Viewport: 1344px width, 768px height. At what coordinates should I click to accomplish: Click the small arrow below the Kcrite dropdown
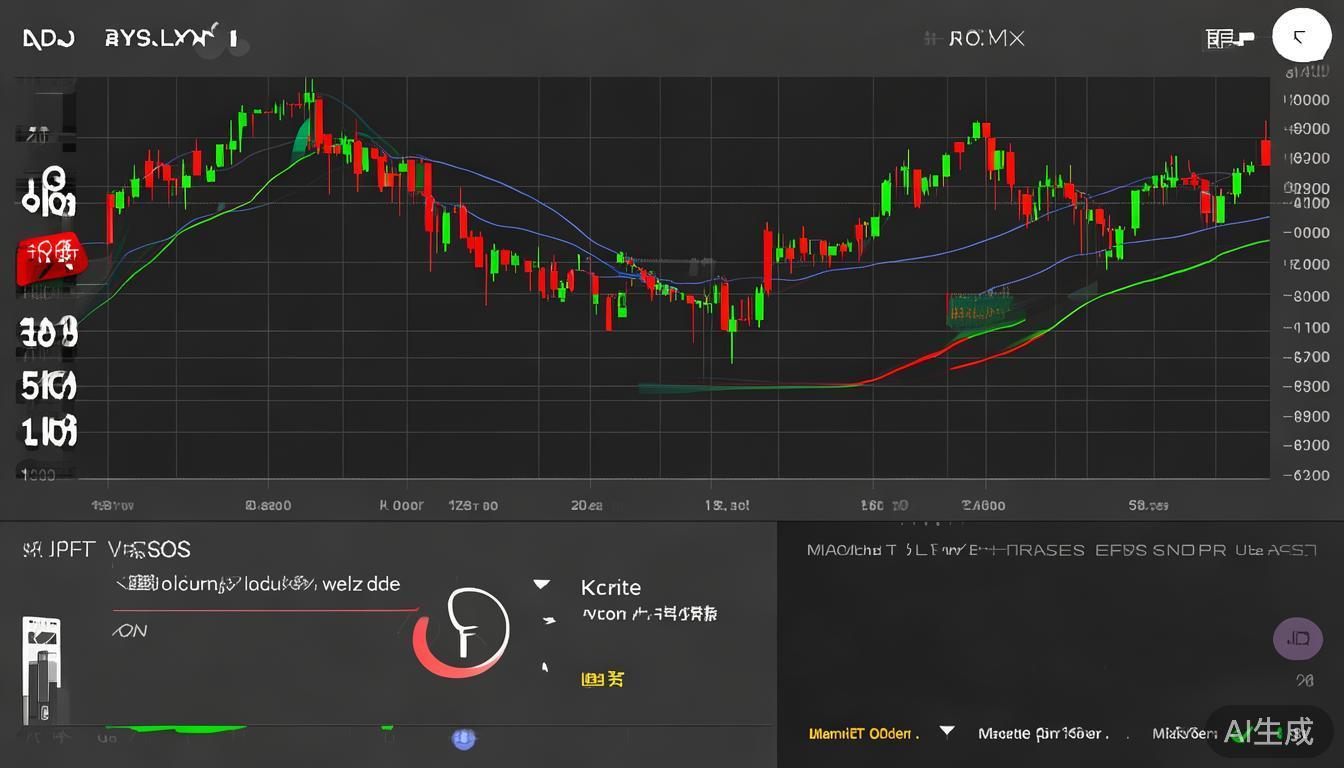pyautogui.click(x=548, y=621)
